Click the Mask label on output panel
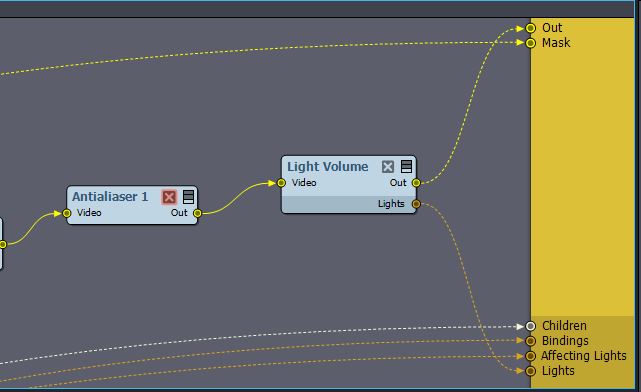Image resolution: width=641 pixels, height=392 pixels. (556, 43)
